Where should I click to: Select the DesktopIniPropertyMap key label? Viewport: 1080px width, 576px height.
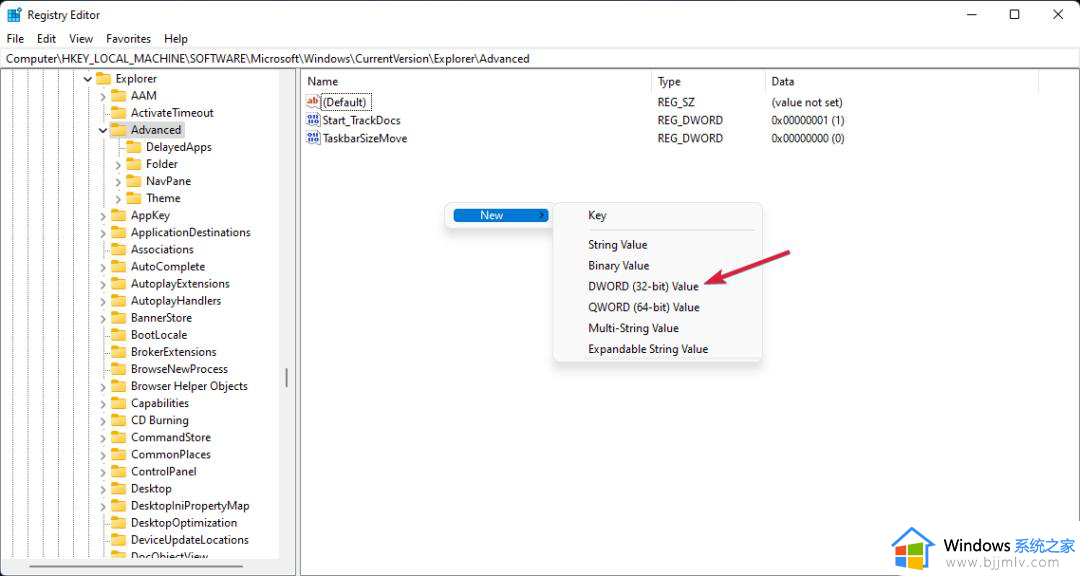[x=190, y=506]
